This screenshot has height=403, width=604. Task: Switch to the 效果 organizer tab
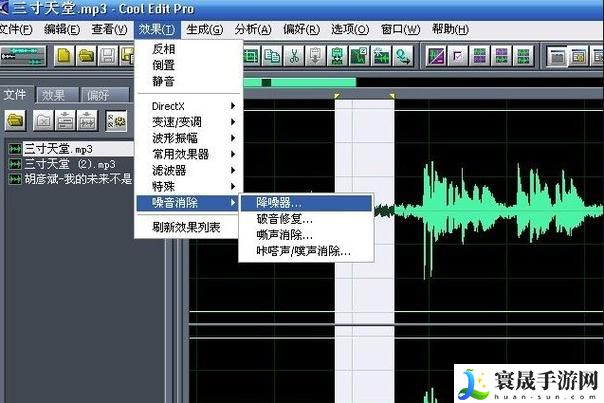57,95
